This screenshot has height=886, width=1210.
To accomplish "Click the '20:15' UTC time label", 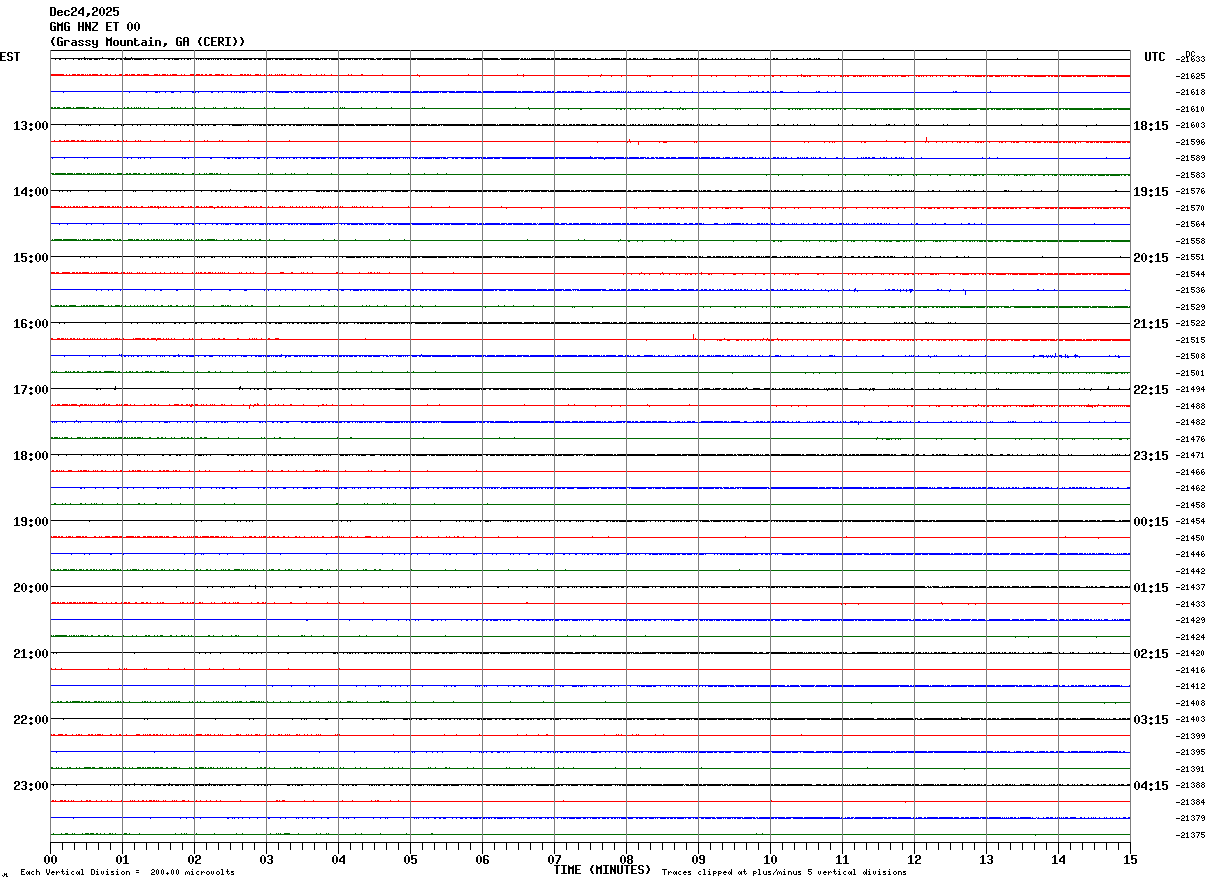I will (x=1150, y=258).
